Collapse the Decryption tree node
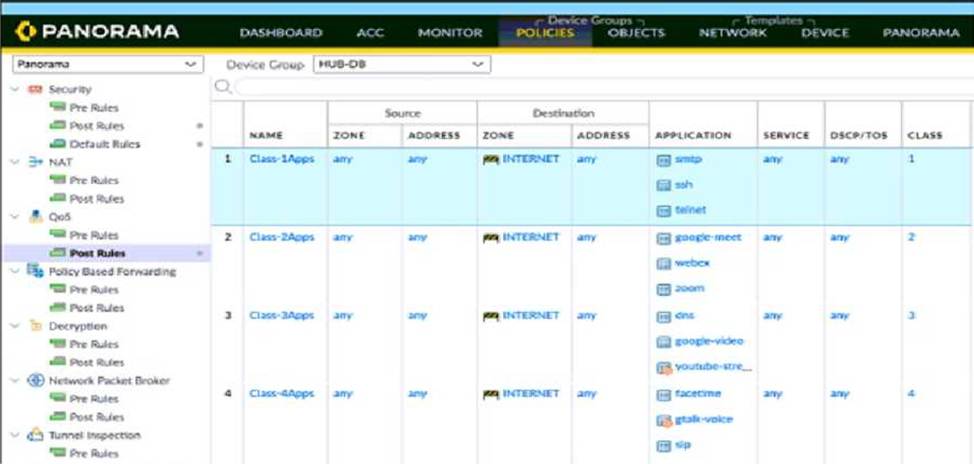 coord(16,326)
